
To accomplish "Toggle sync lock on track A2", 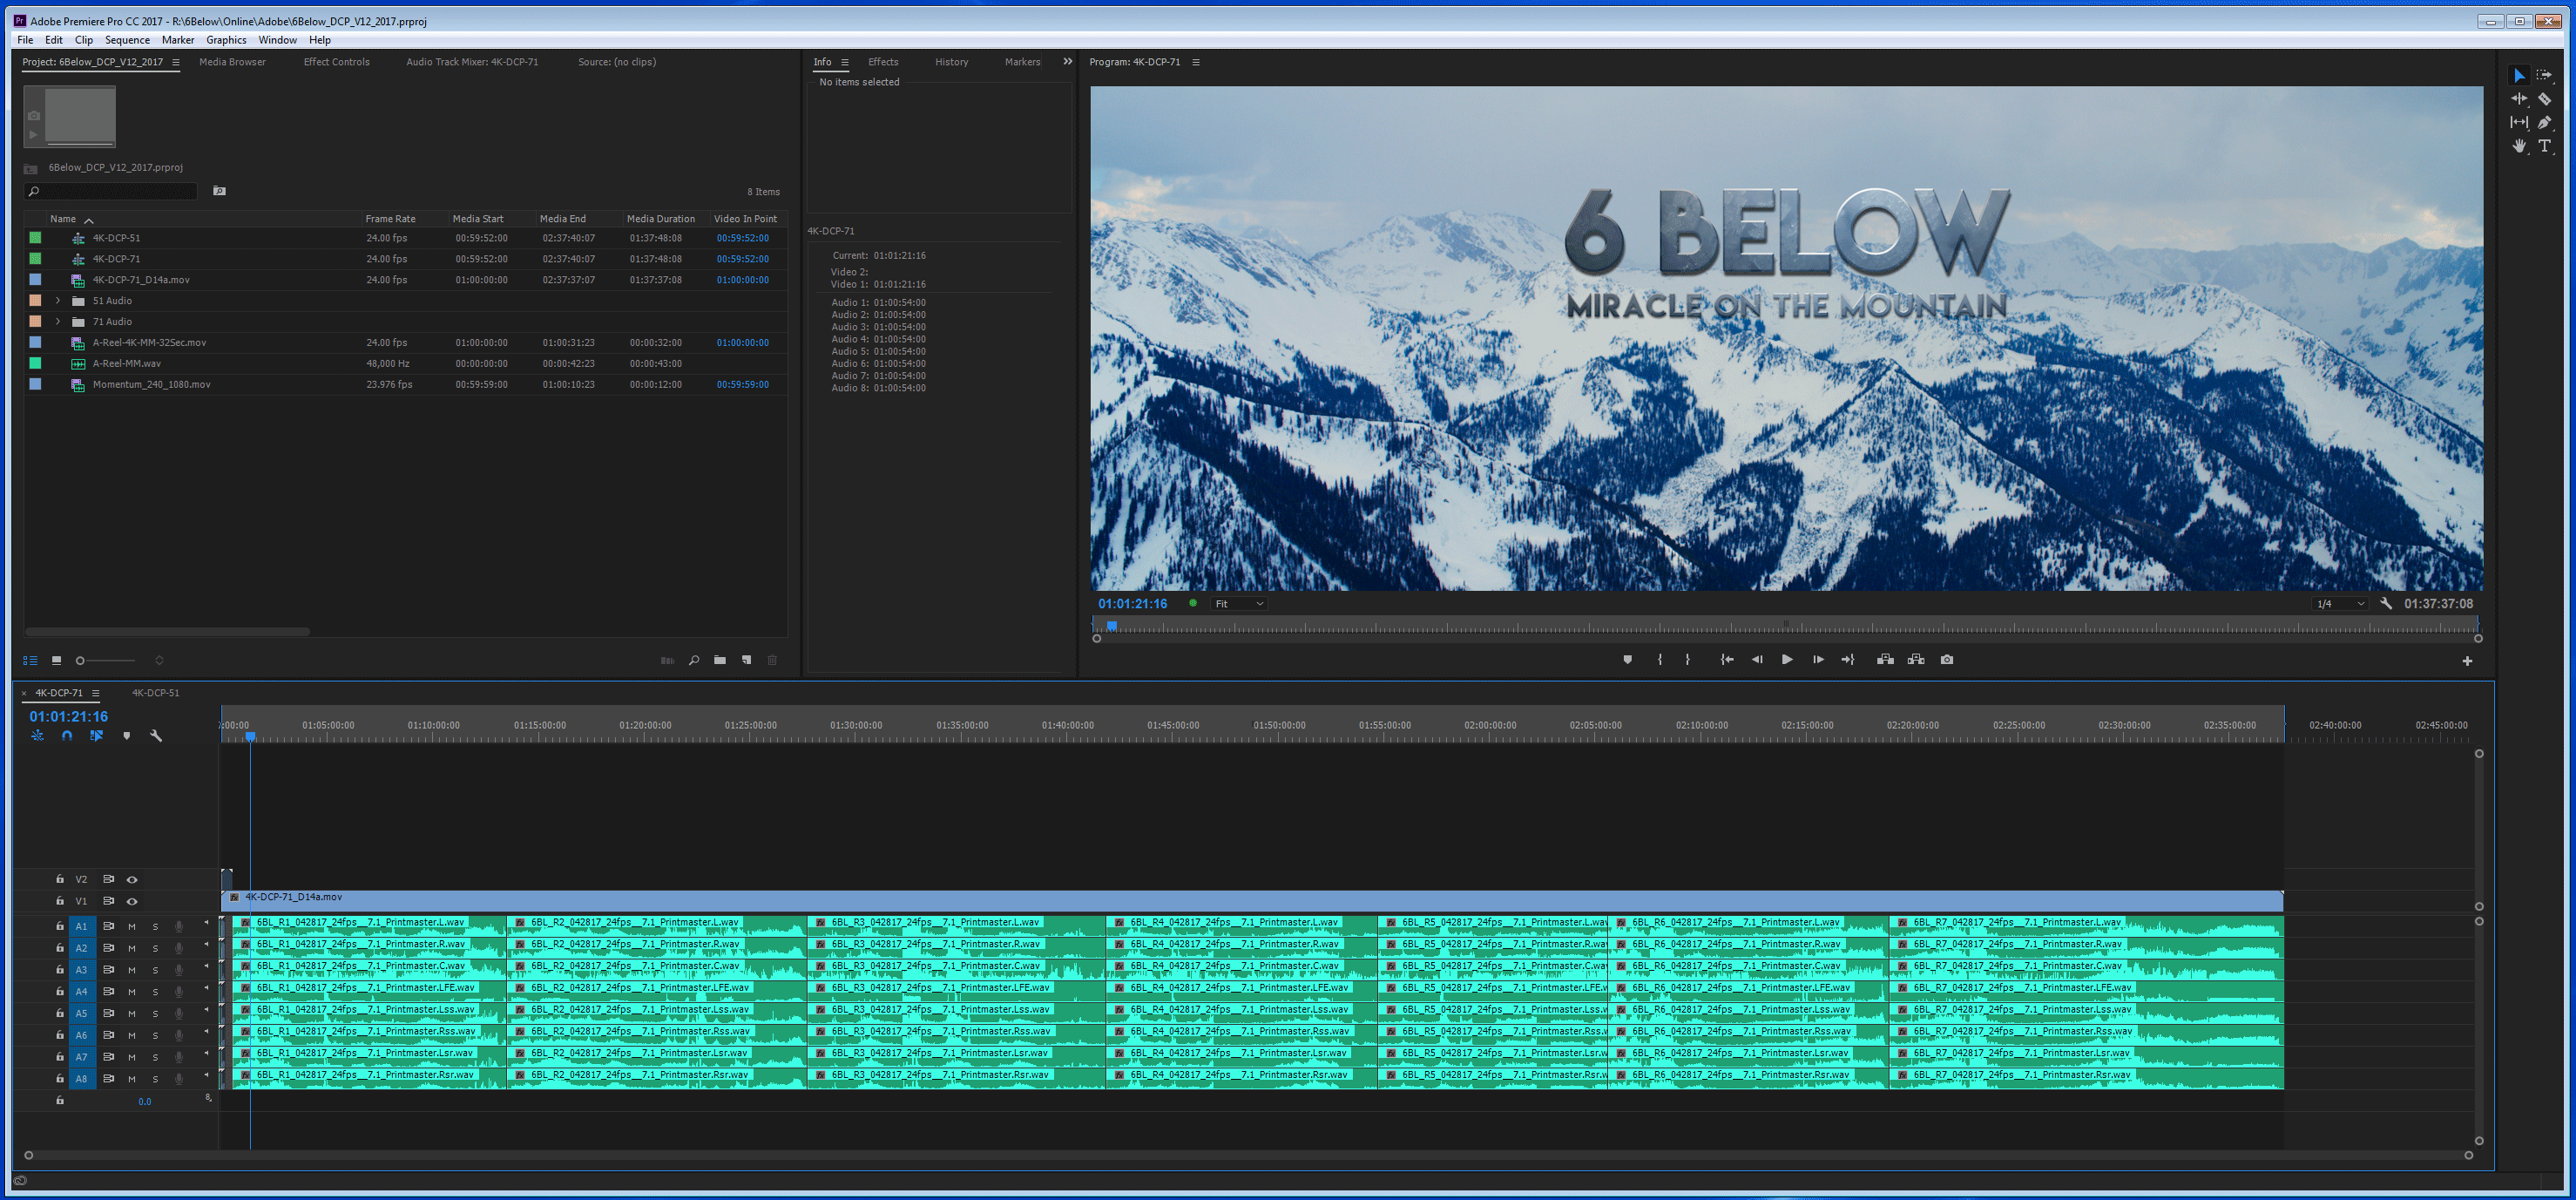I will click(108, 949).
